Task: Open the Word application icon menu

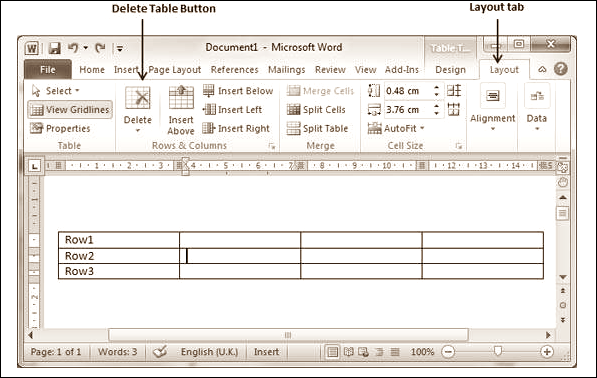Action: point(32,48)
